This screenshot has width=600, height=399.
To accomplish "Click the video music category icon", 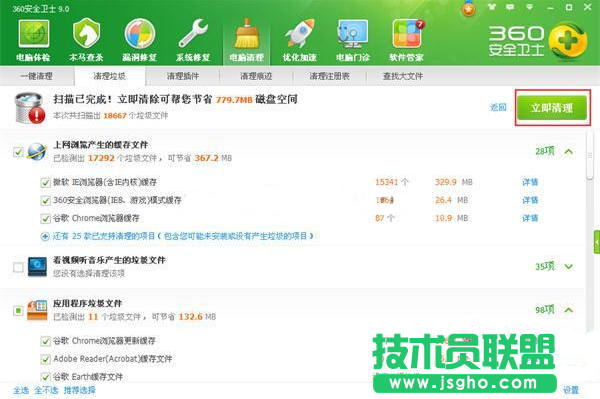I will [x=37, y=267].
